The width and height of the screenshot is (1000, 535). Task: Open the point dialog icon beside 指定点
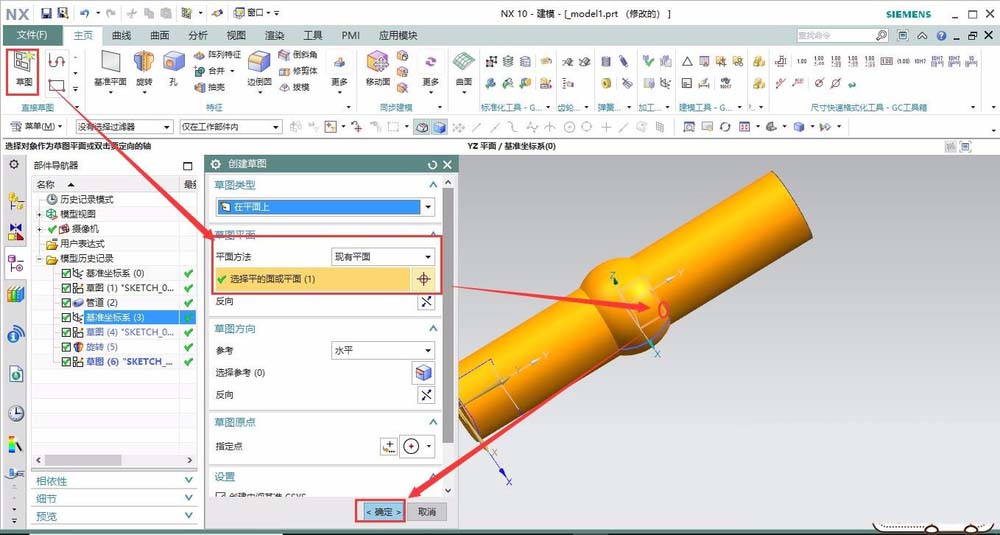pos(388,446)
